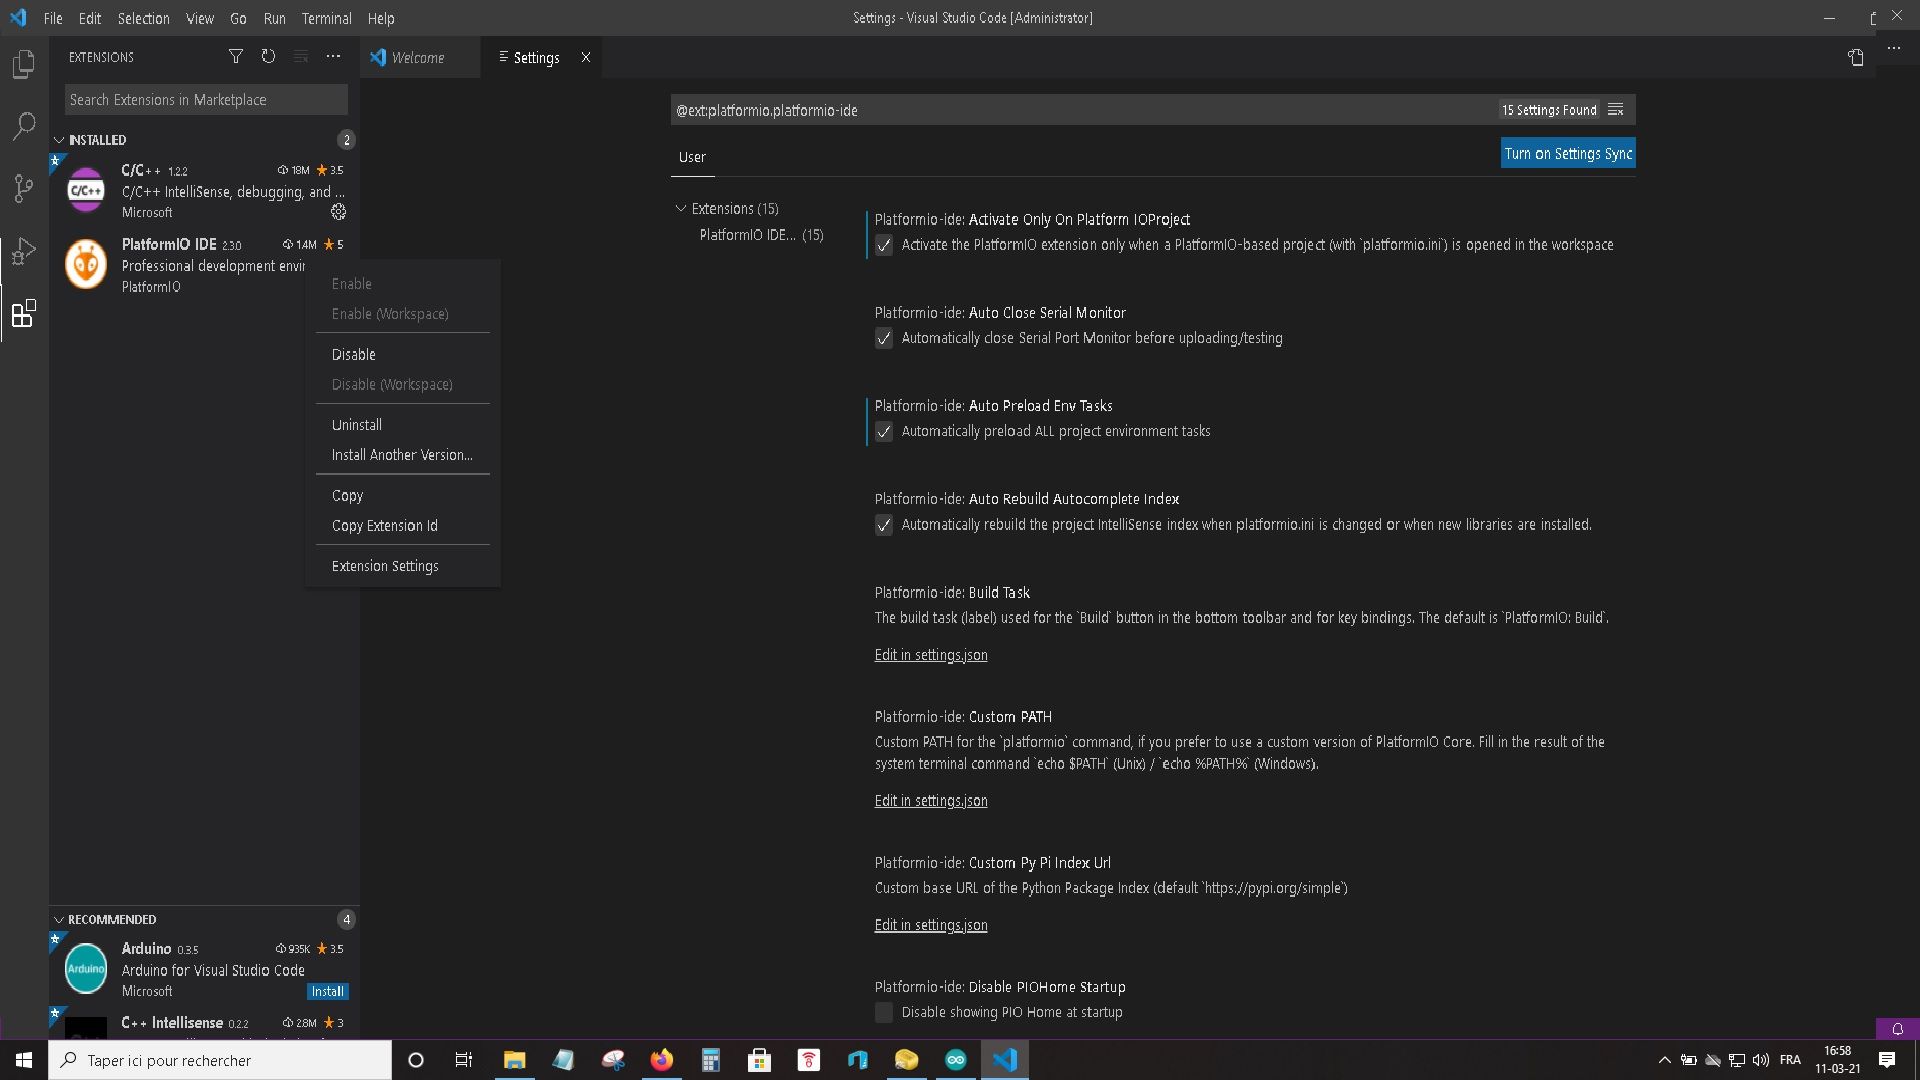Image resolution: width=1920 pixels, height=1080 pixels.
Task: Show hidden system tray icons chevron
Action: (x=1664, y=1060)
